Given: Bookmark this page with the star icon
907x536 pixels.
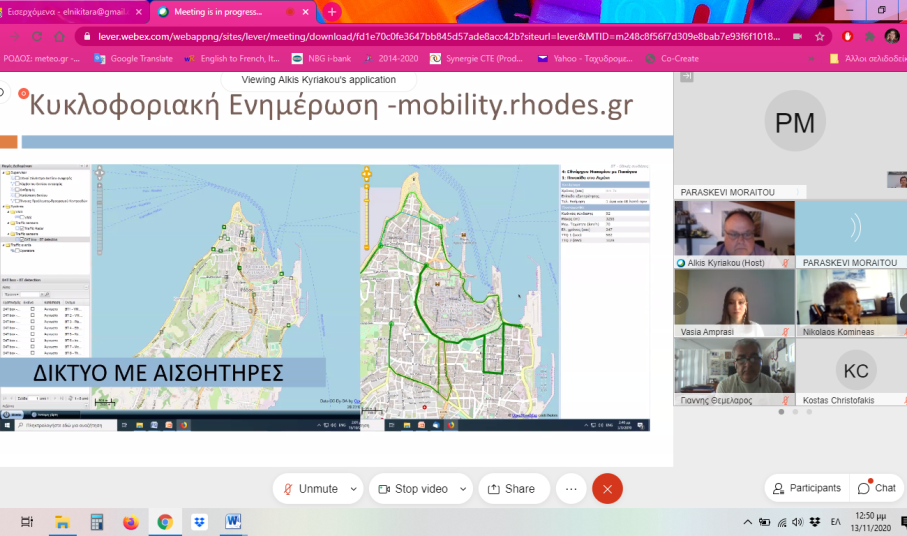Looking at the screenshot, I should click(x=819, y=36).
